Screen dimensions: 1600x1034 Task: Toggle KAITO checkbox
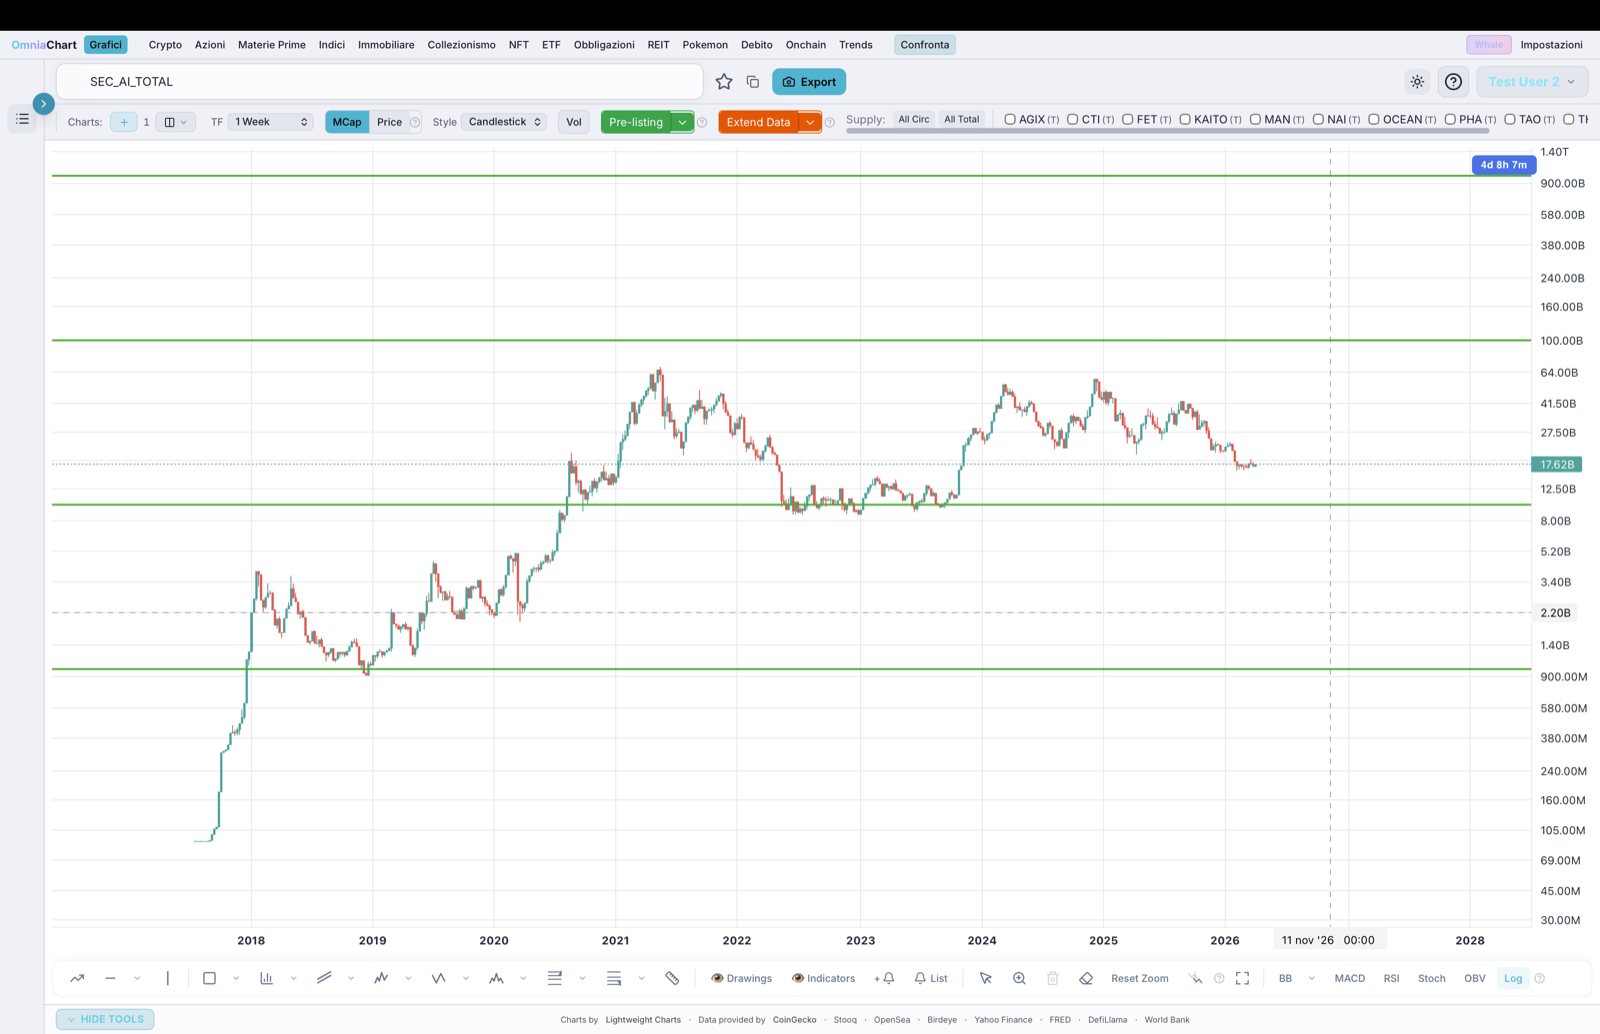(1185, 119)
